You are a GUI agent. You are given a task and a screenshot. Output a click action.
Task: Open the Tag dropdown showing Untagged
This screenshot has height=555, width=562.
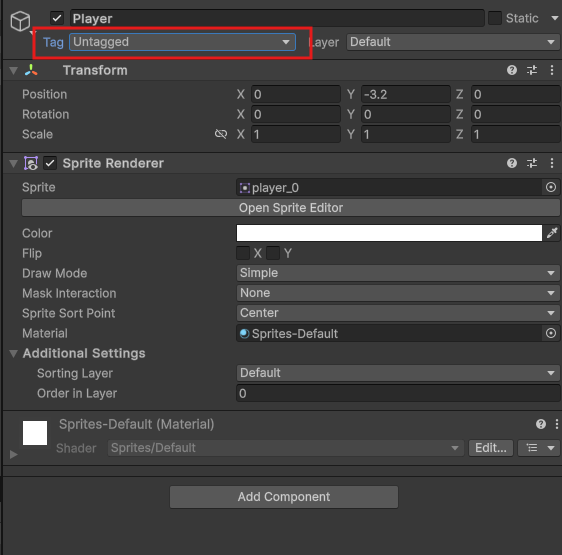coord(182,42)
